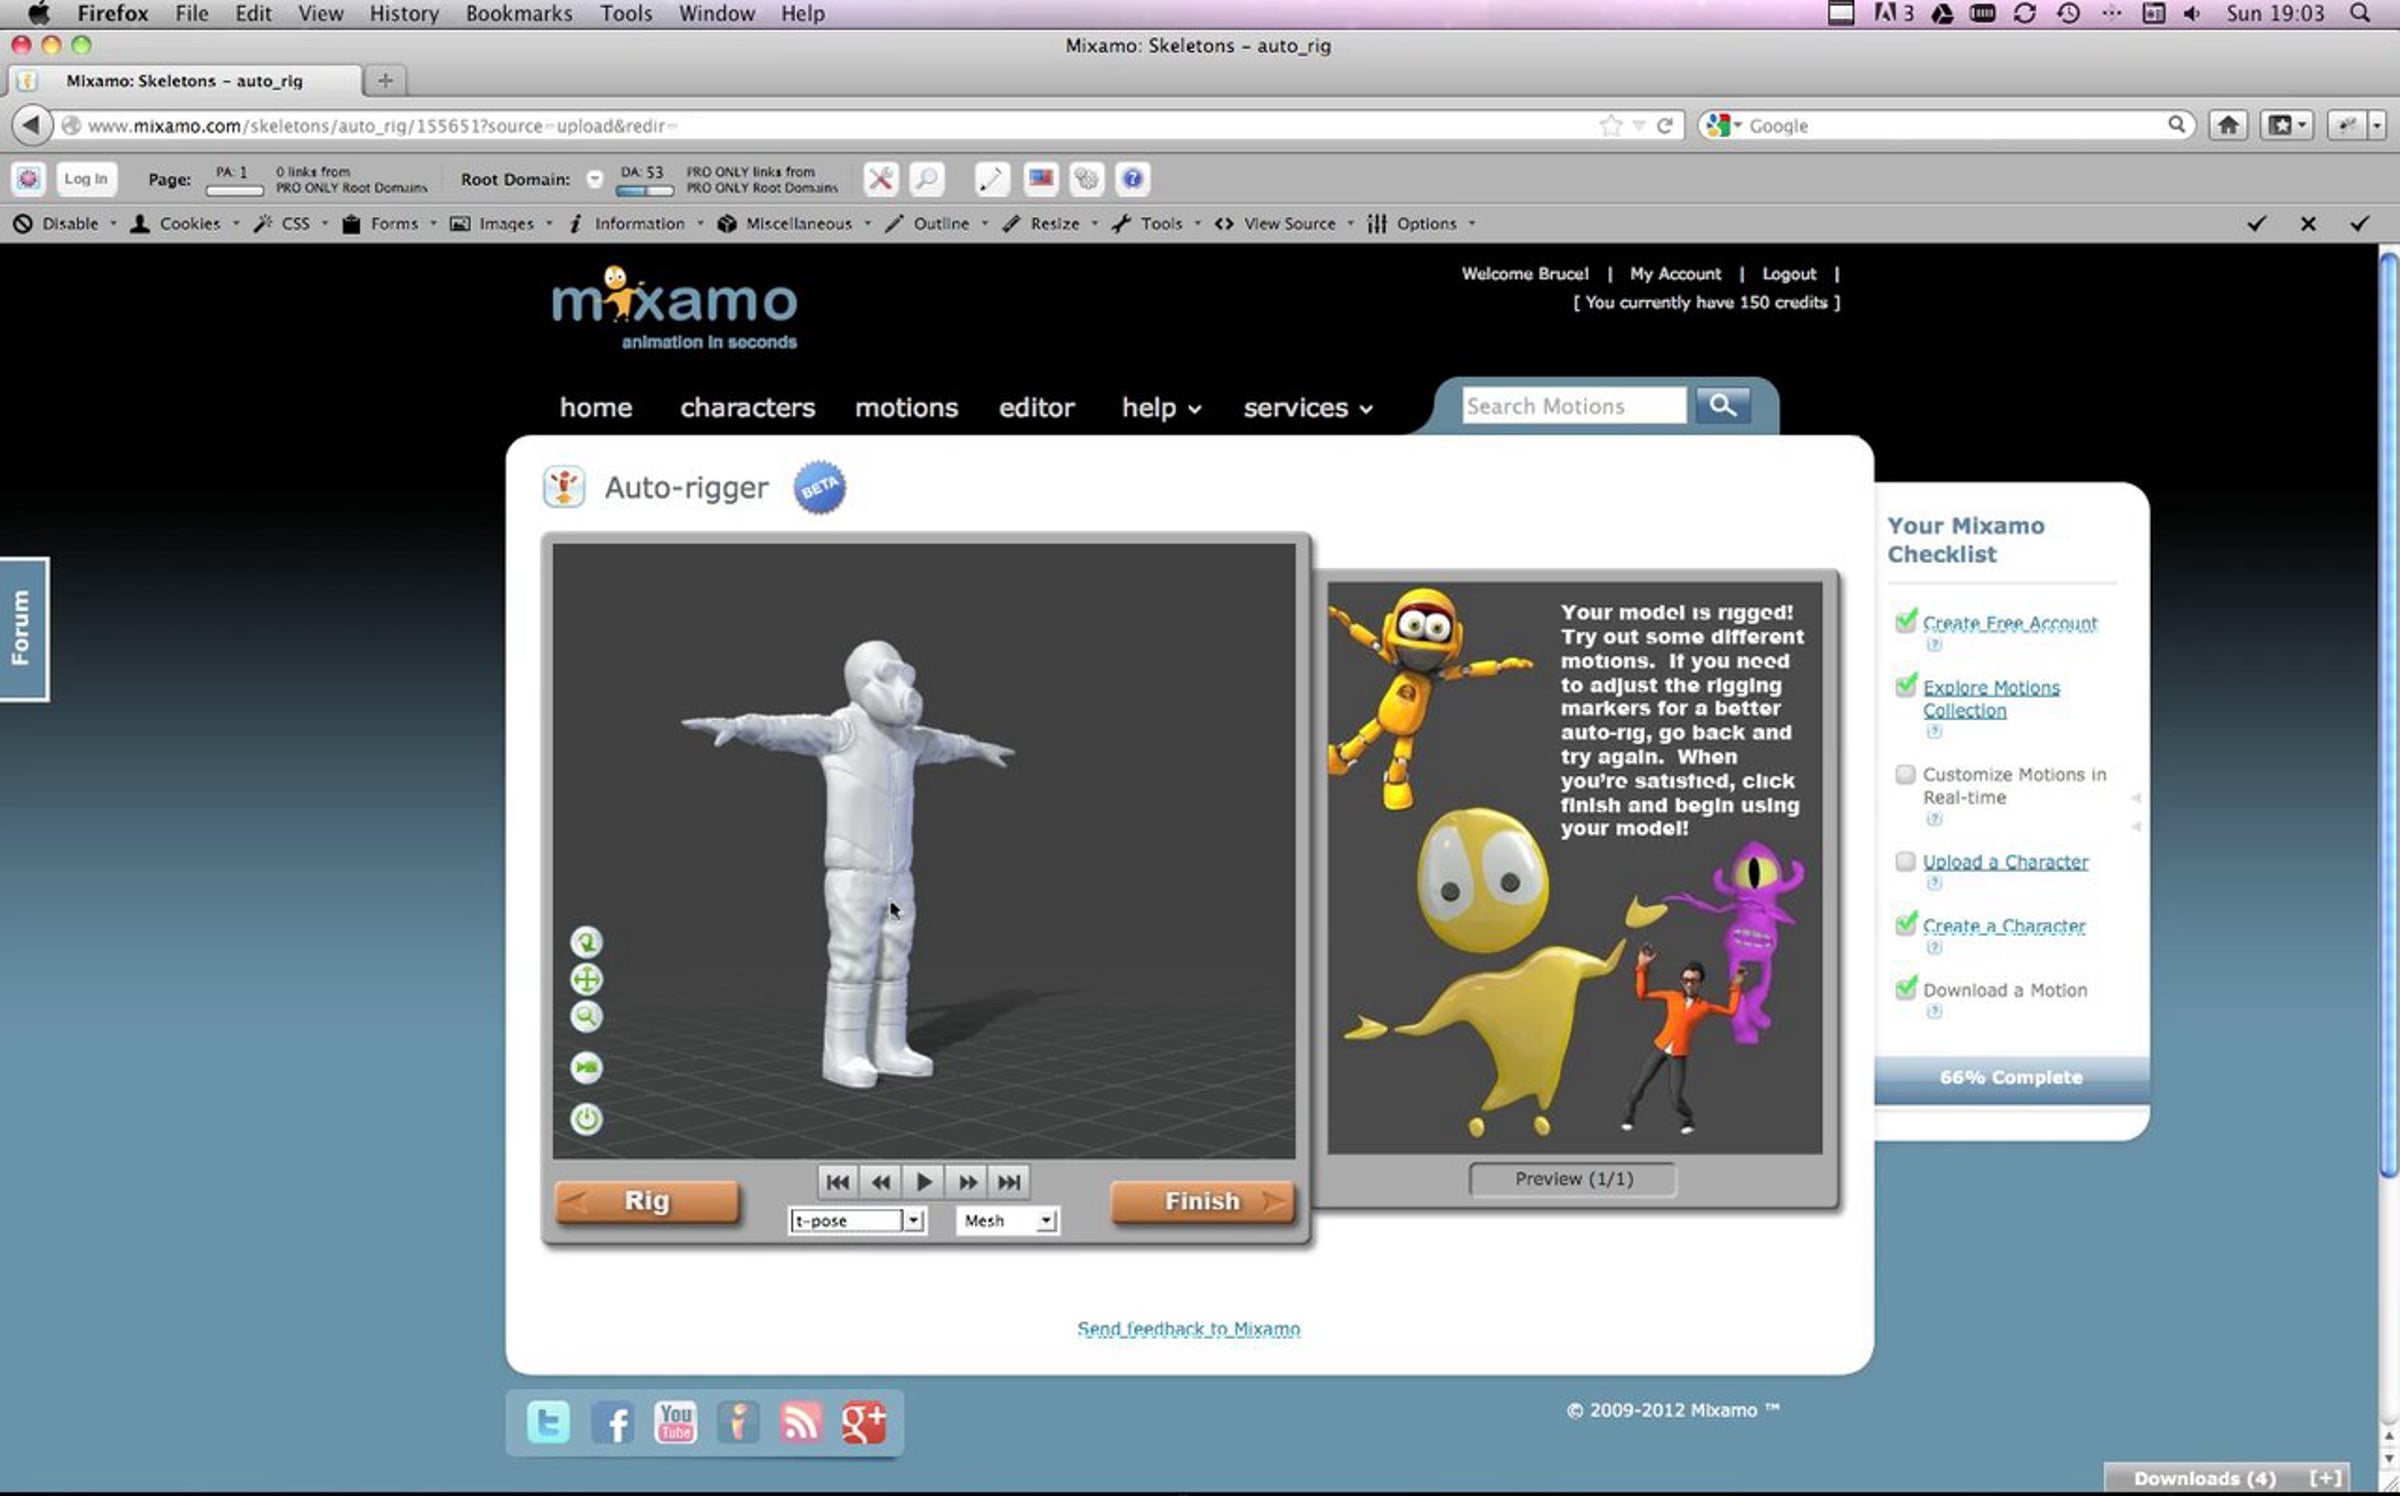Open the Cookies developer toolbar dropdown
2400x1496 pixels.
click(186, 224)
